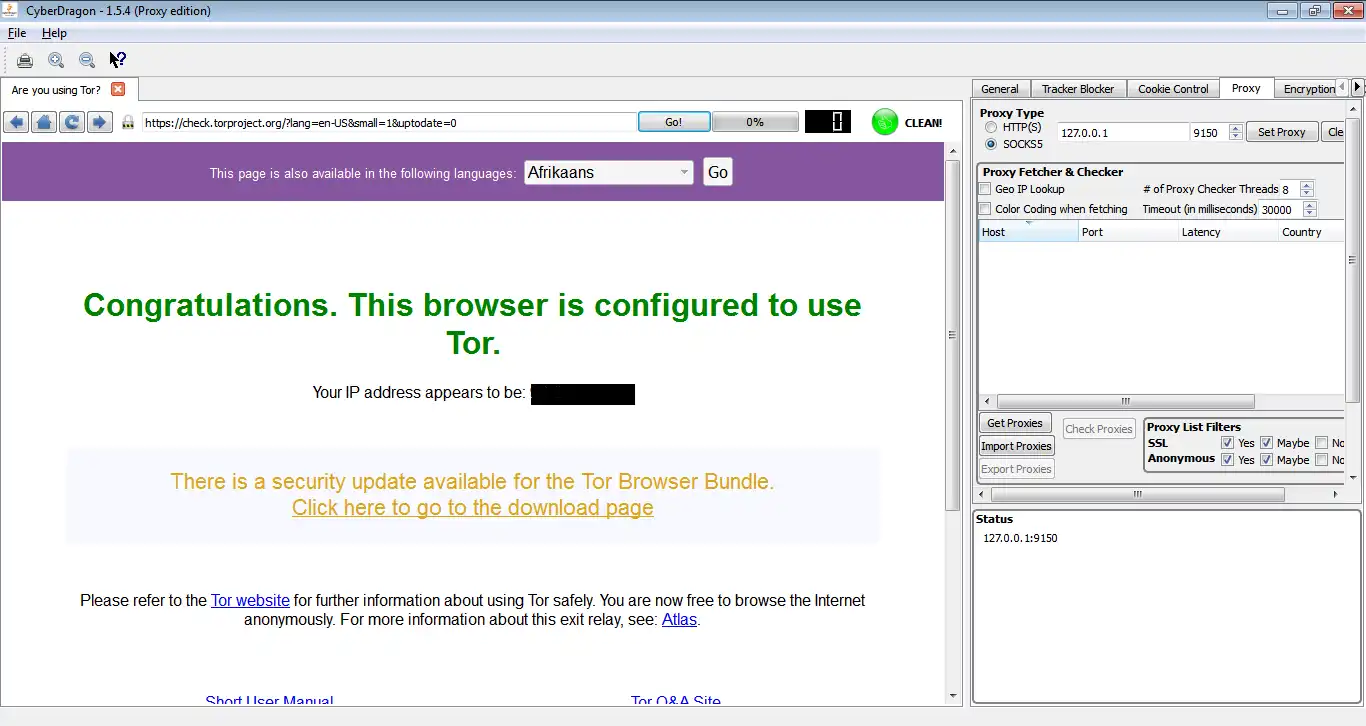Open the Afrikaans language dropdown
The image size is (1366, 726).
[609, 172]
